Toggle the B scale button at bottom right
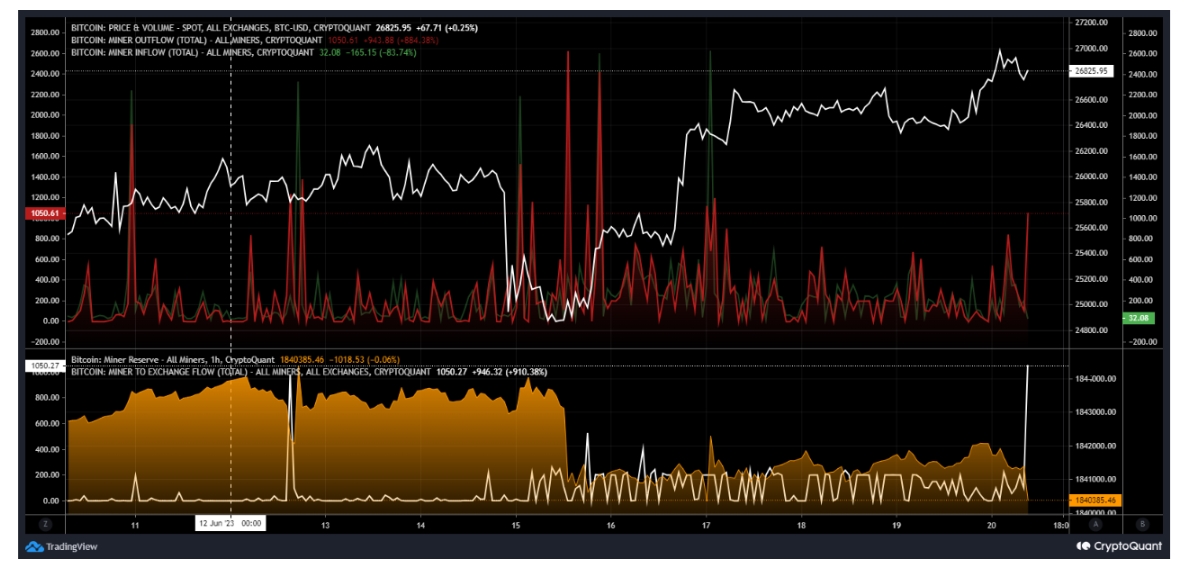Screen dimensions: 1184x575 [1142, 524]
